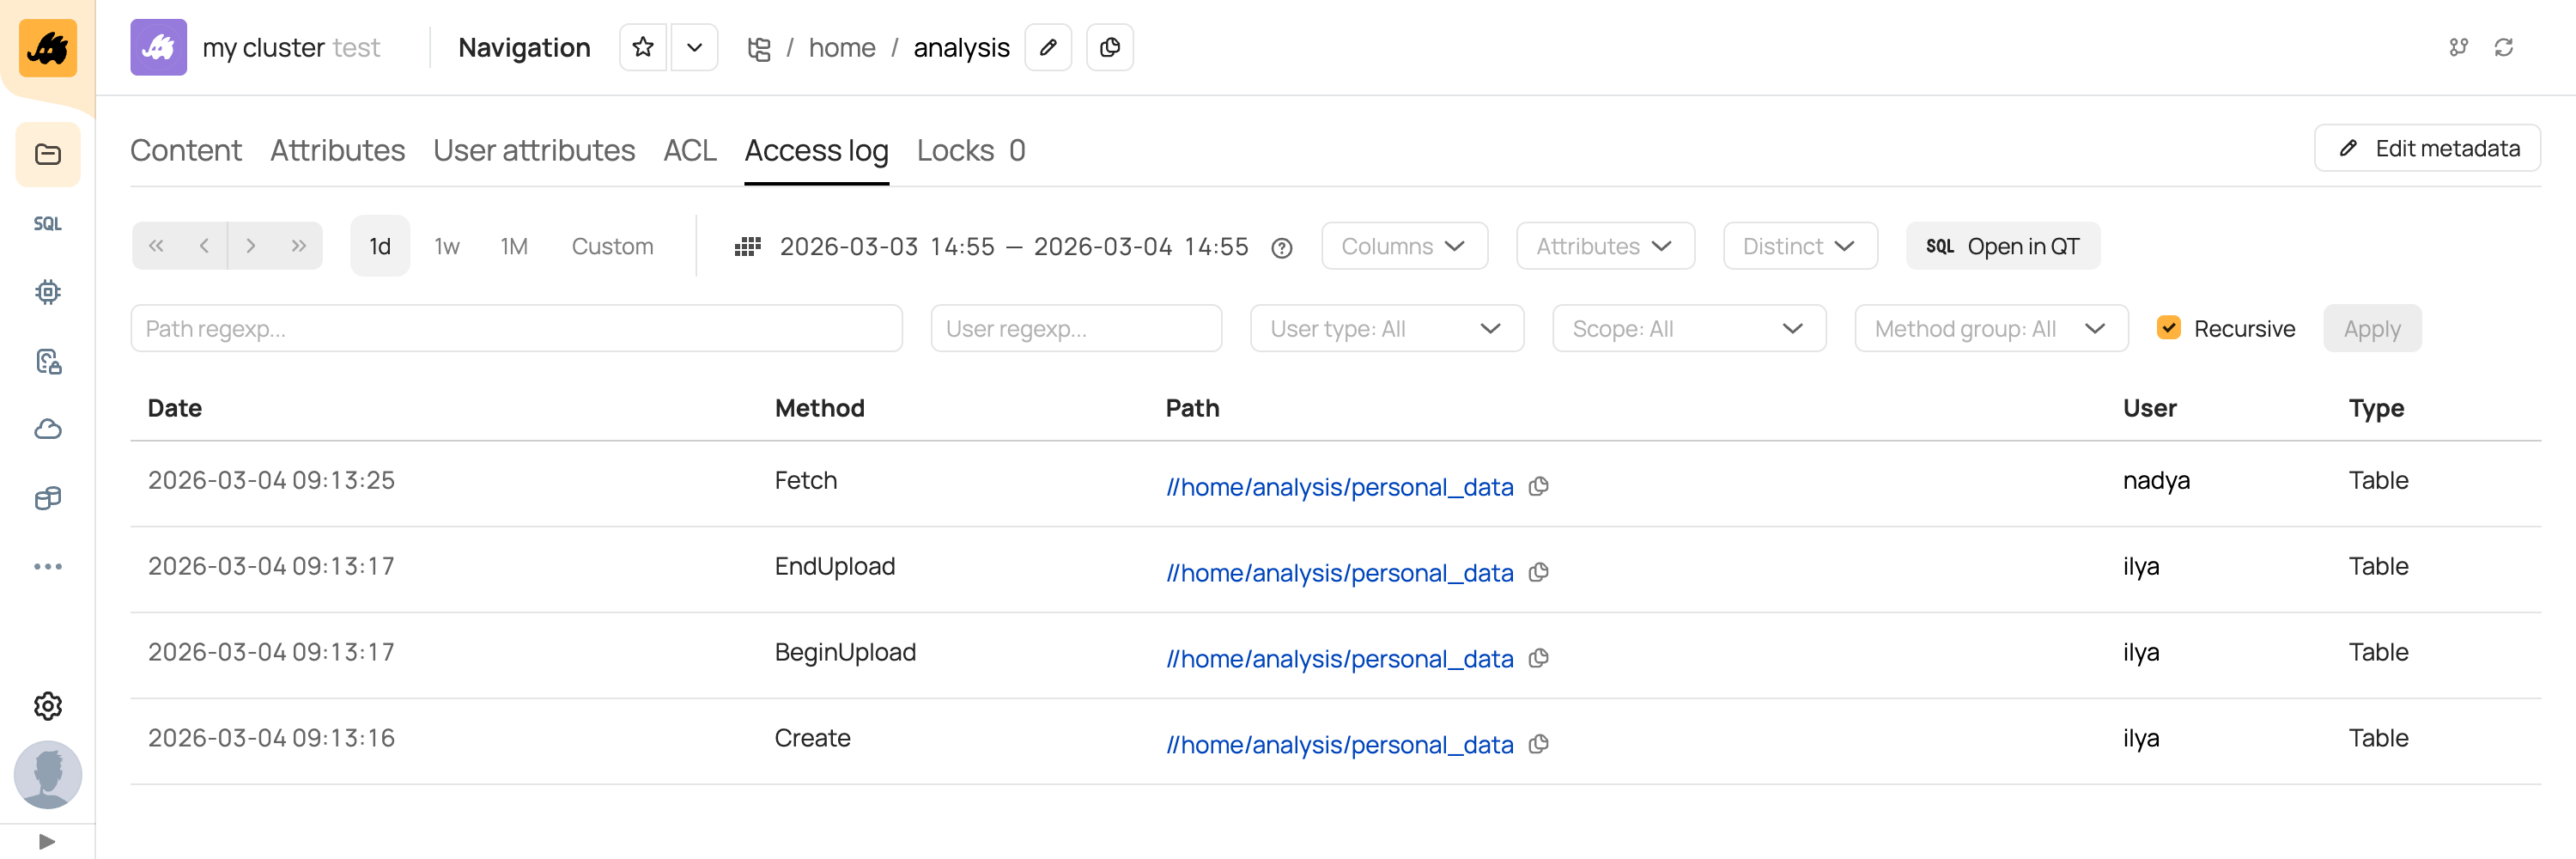Open the Method group filter dropdown

click(x=1990, y=328)
